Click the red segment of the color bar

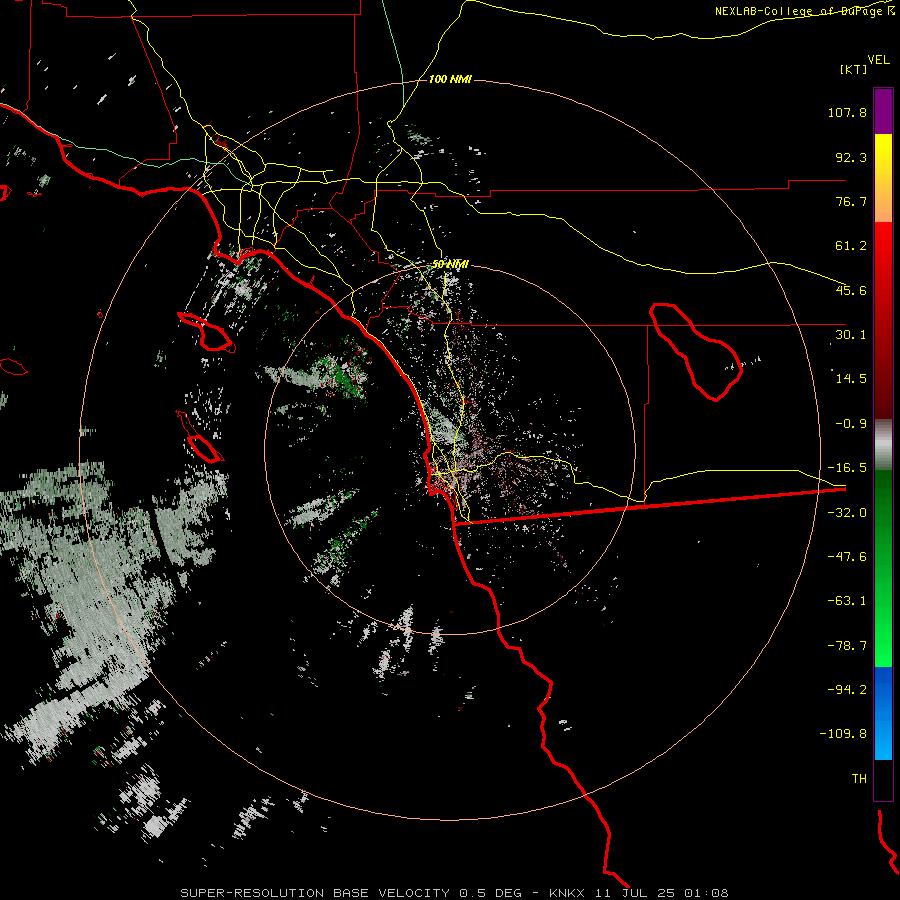883,320
